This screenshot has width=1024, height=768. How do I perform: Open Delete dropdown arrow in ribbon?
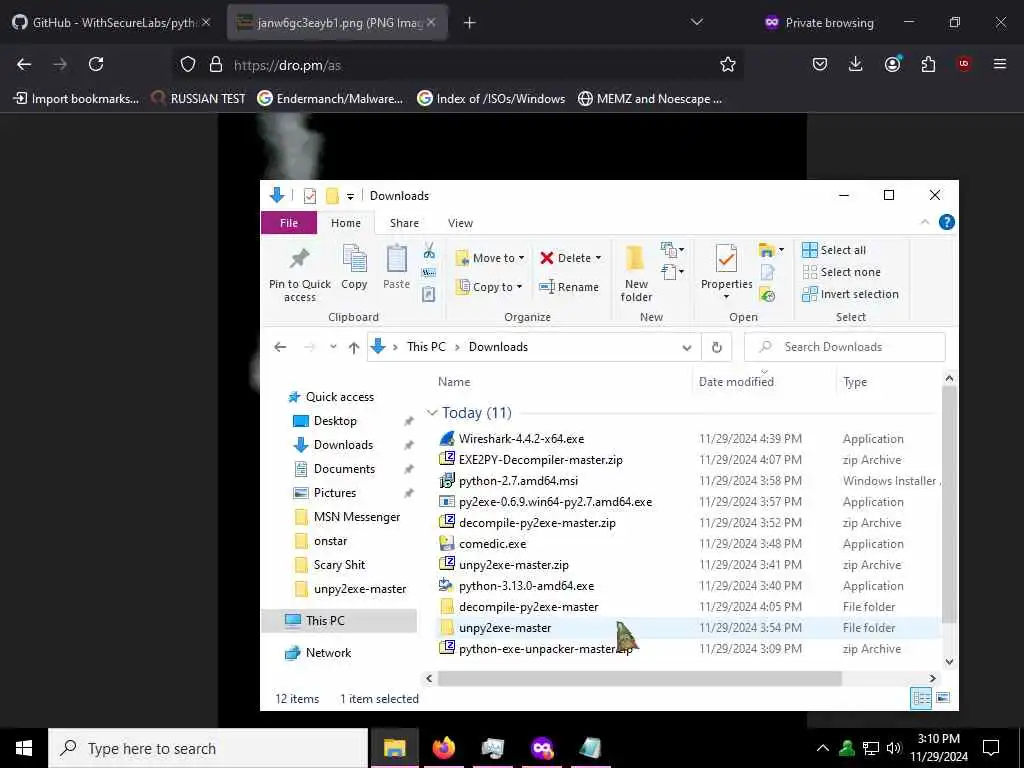(x=598, y=258)
